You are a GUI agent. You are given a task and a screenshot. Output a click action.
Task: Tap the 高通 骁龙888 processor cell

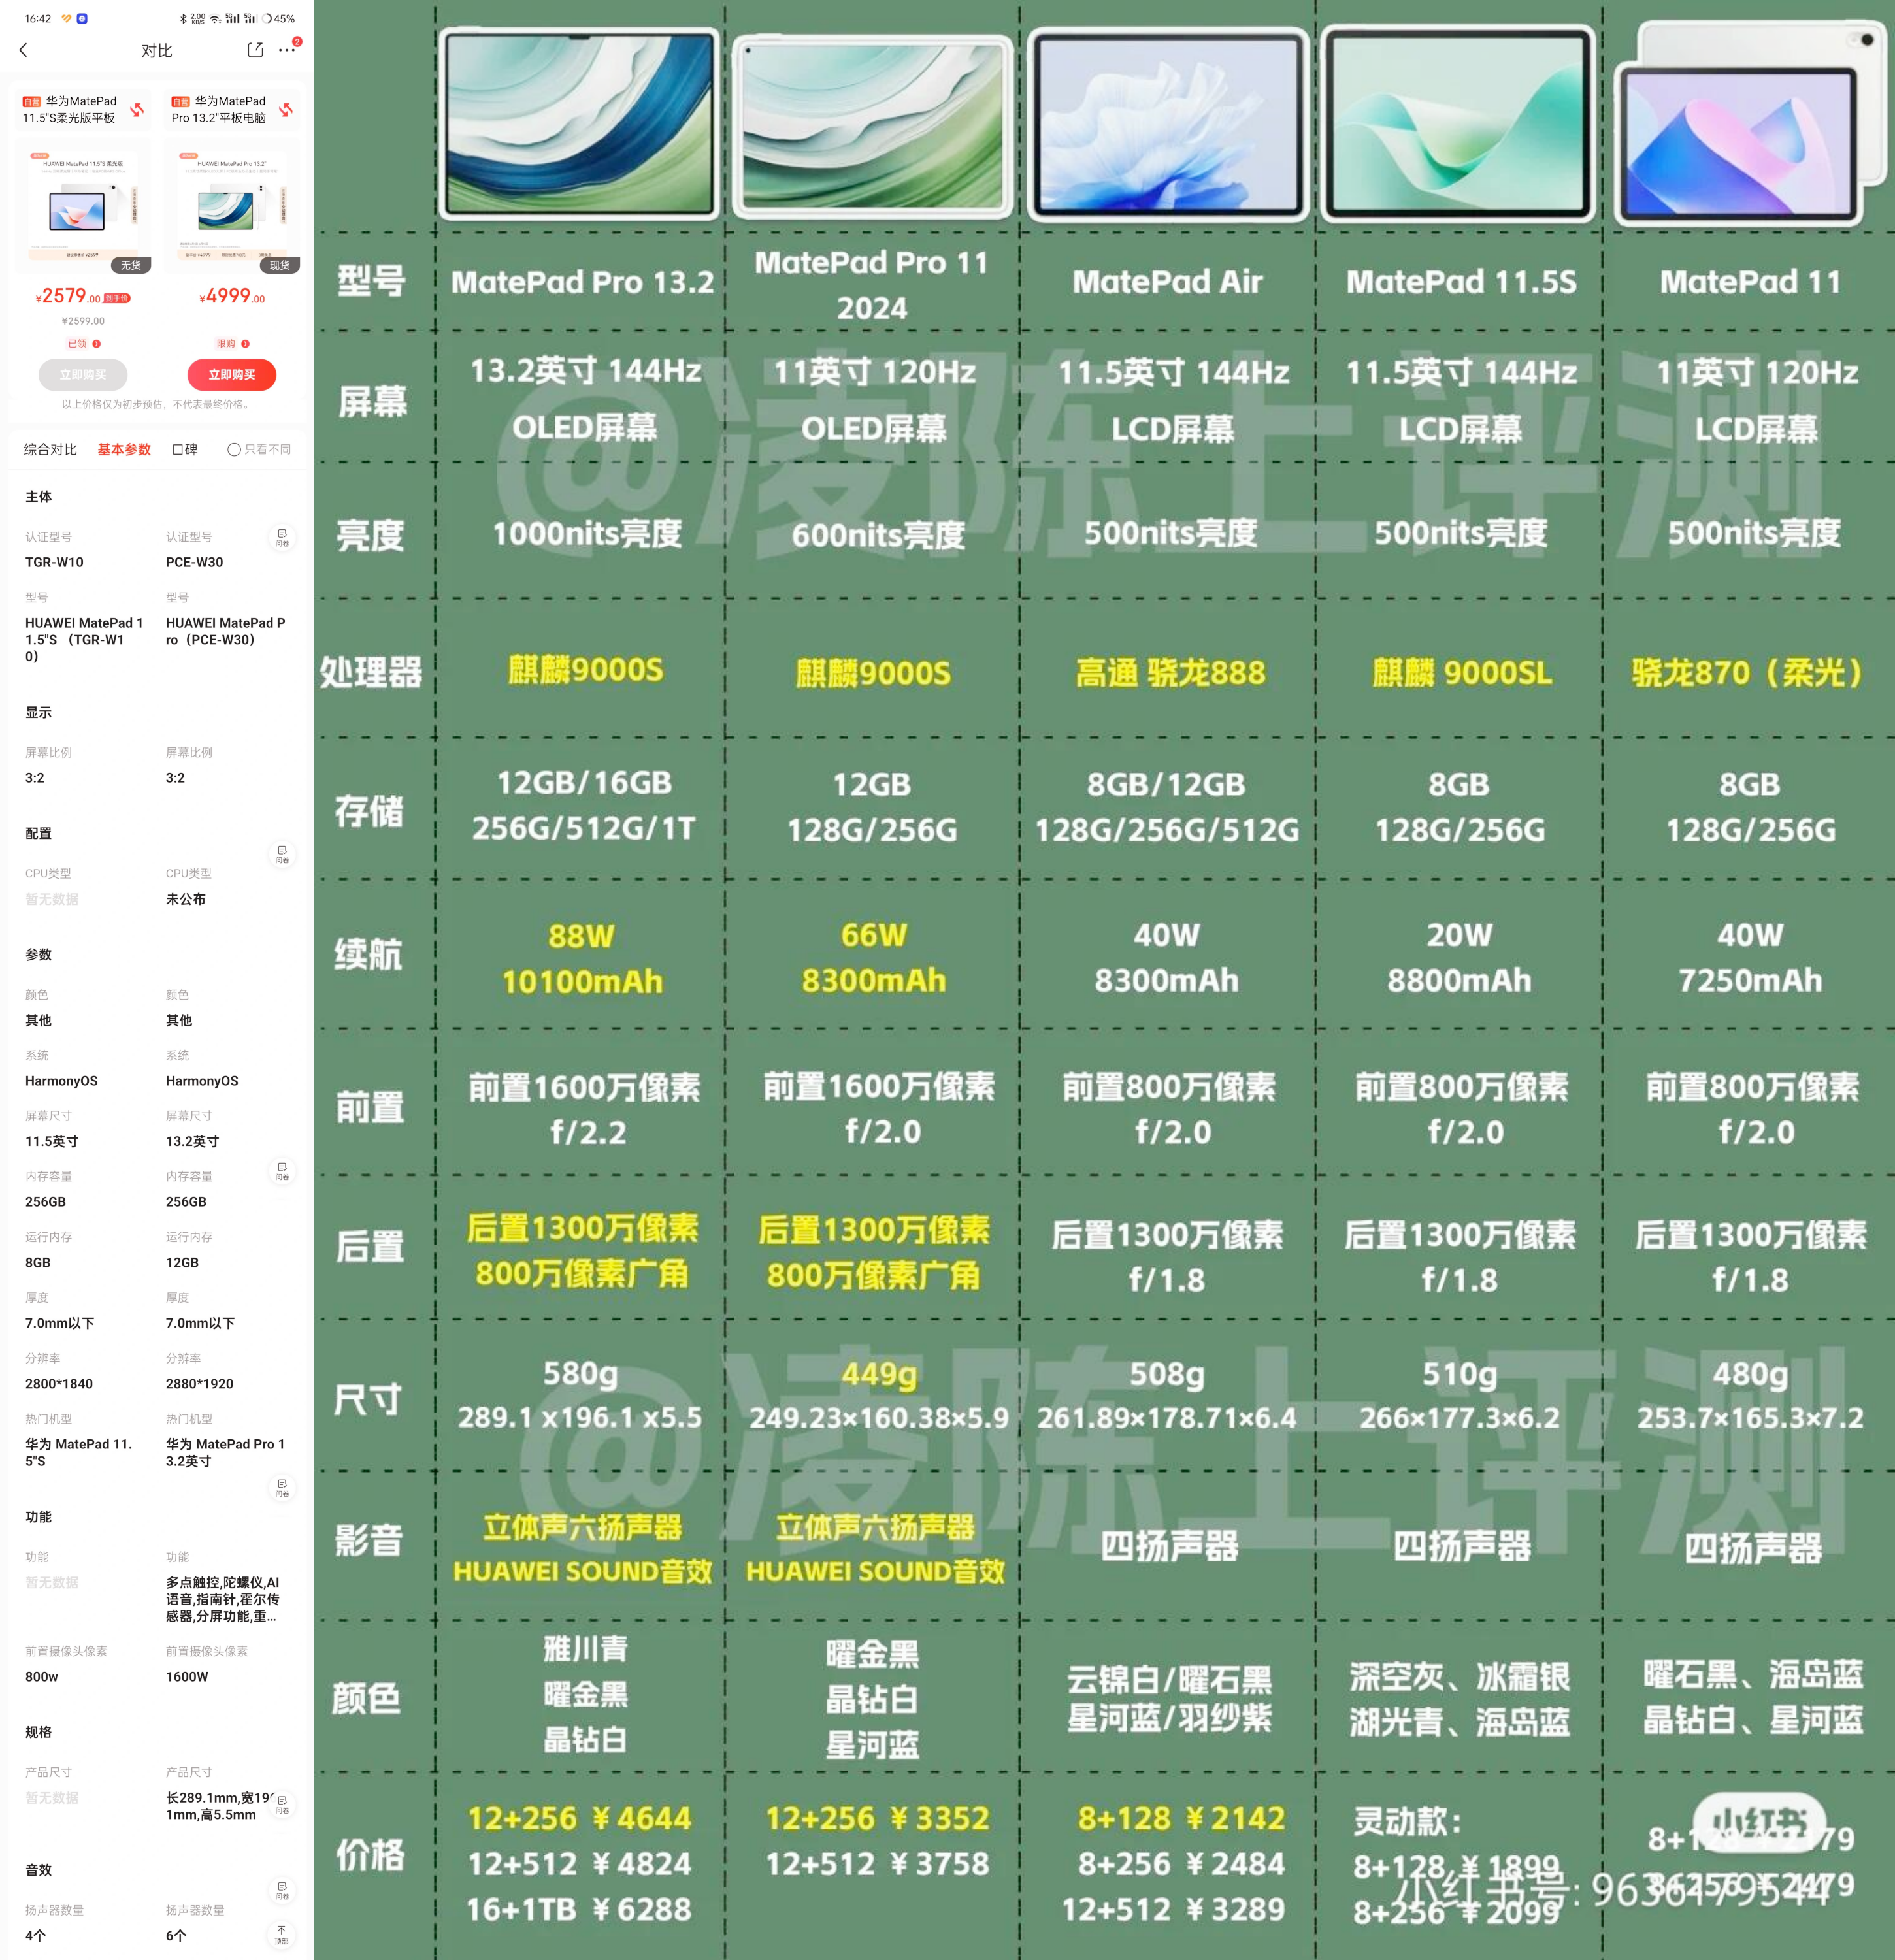(1170, 673)
